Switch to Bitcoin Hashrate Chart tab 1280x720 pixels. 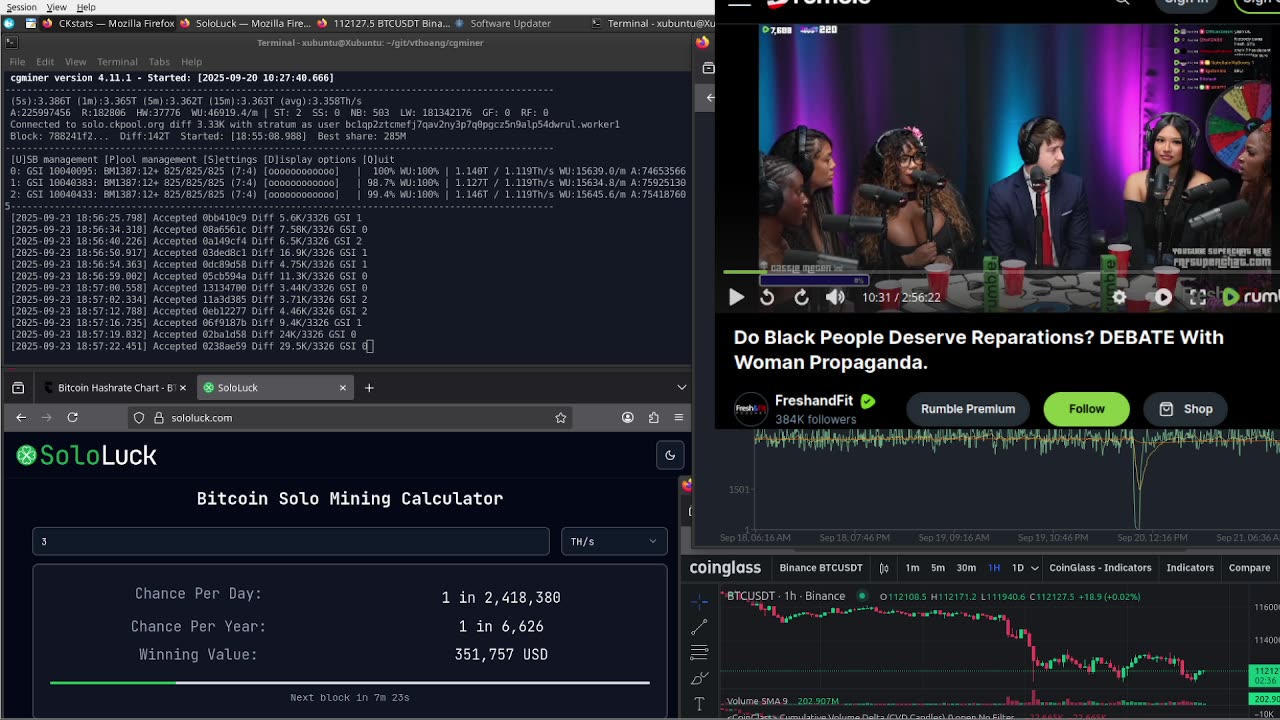click(116, 388)
